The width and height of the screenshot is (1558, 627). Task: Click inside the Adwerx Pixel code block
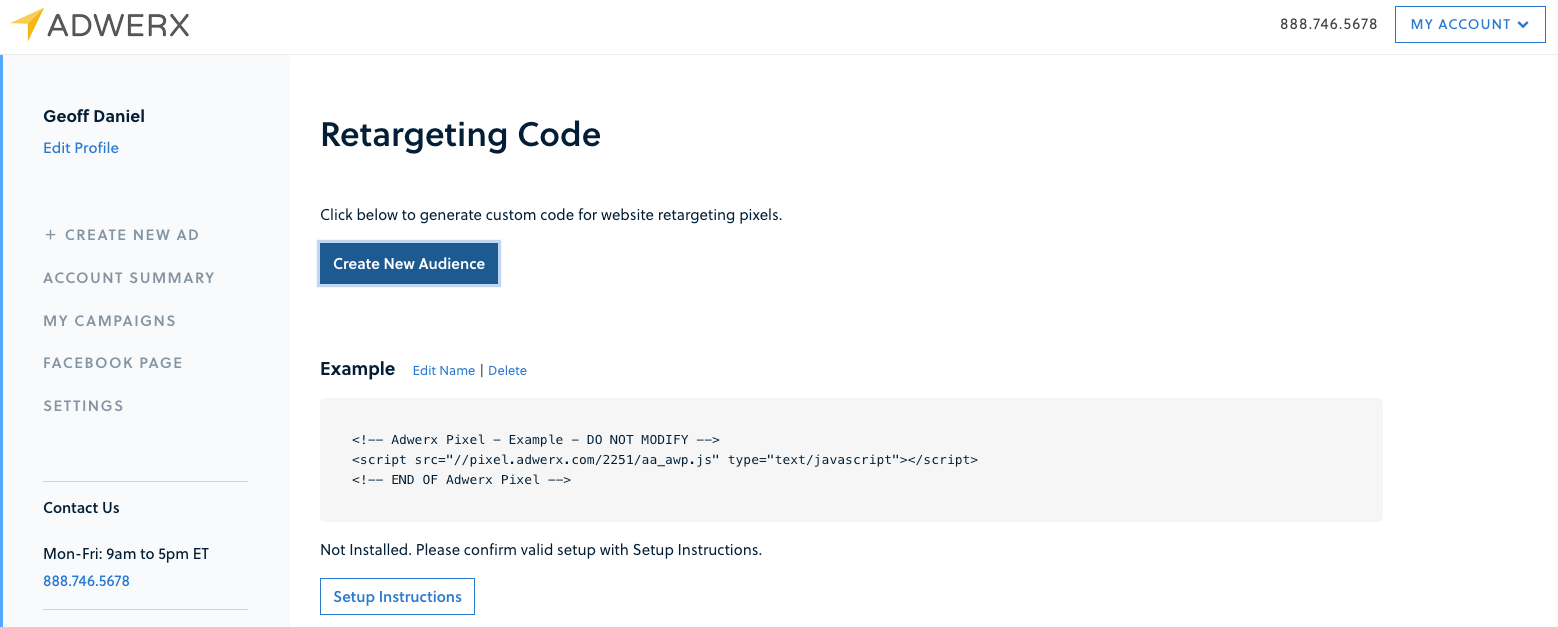click(850, 460)
